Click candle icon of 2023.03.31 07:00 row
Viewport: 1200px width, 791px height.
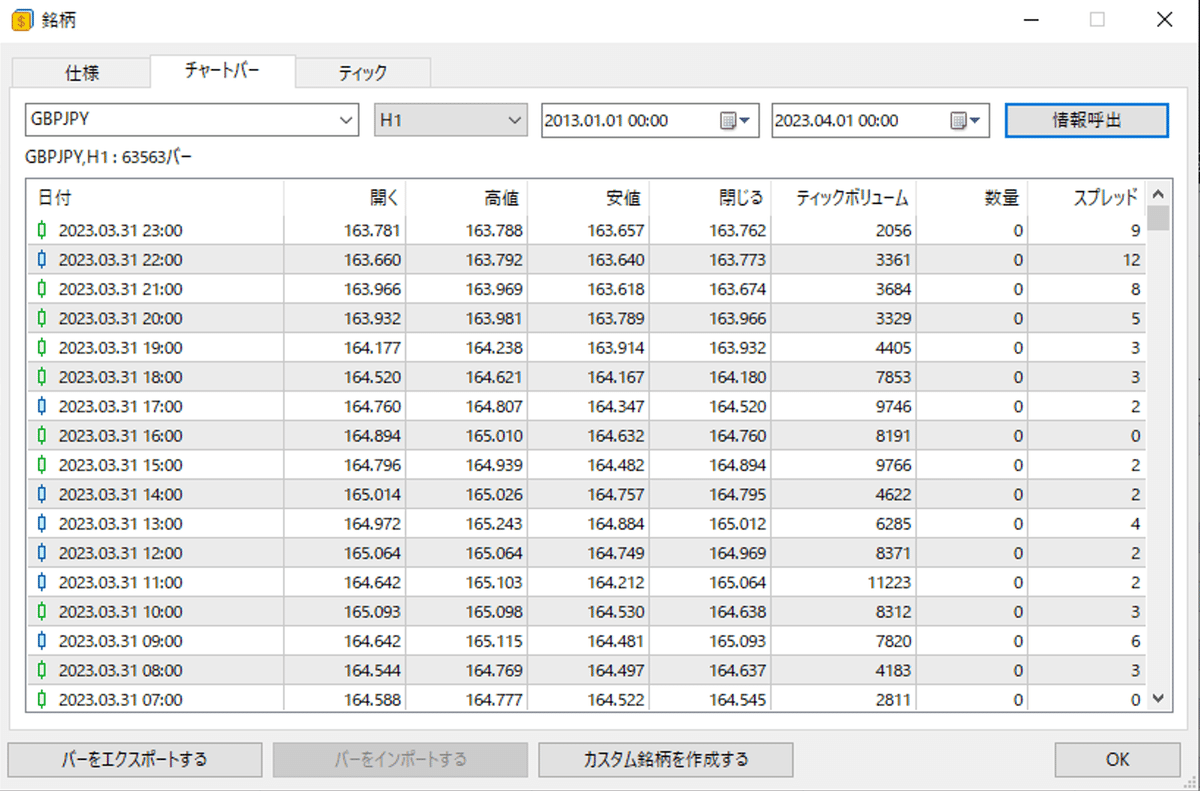pos(42,700)
